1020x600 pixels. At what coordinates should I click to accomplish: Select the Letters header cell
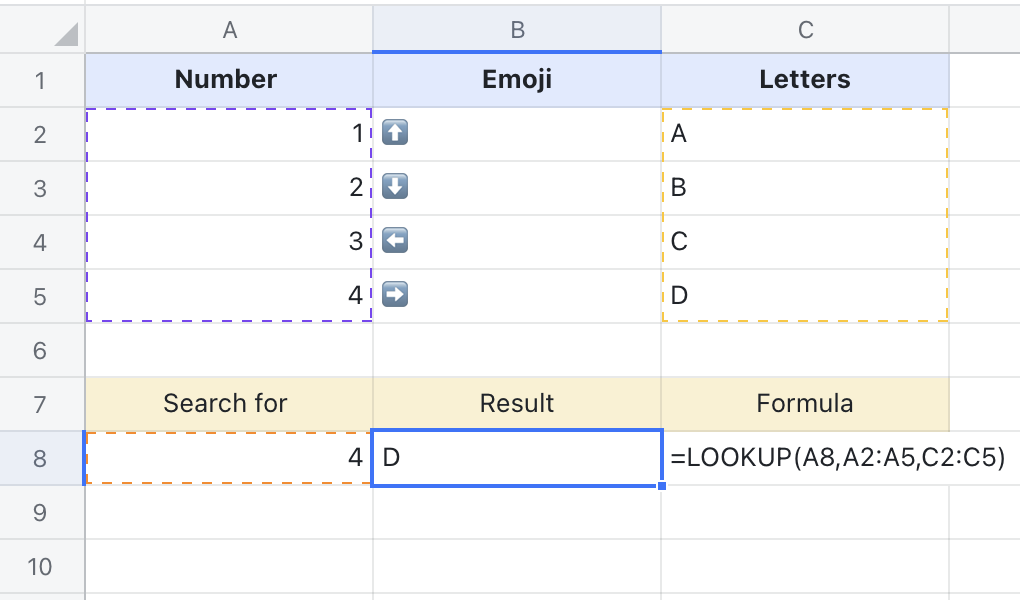coord(804,79)
